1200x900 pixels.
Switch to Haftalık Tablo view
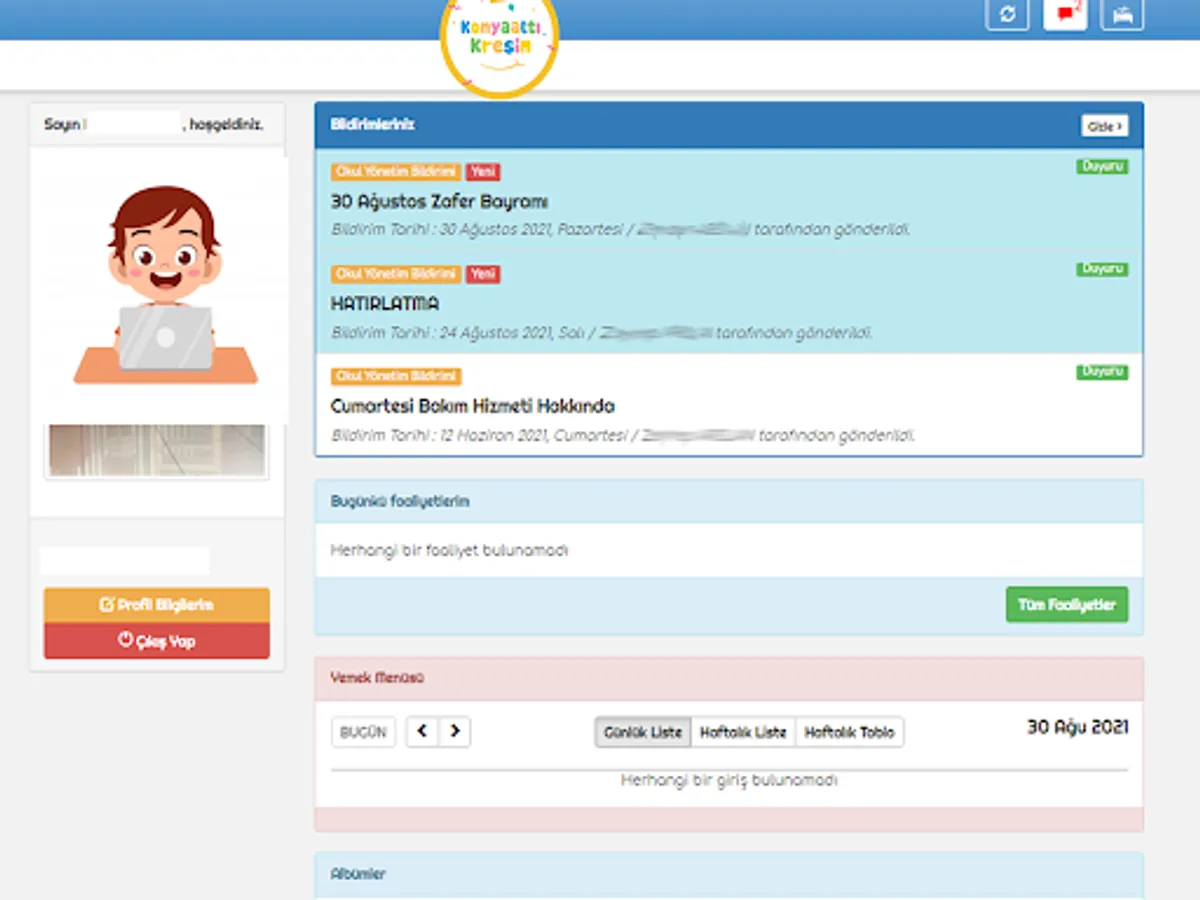coord(849,732)
